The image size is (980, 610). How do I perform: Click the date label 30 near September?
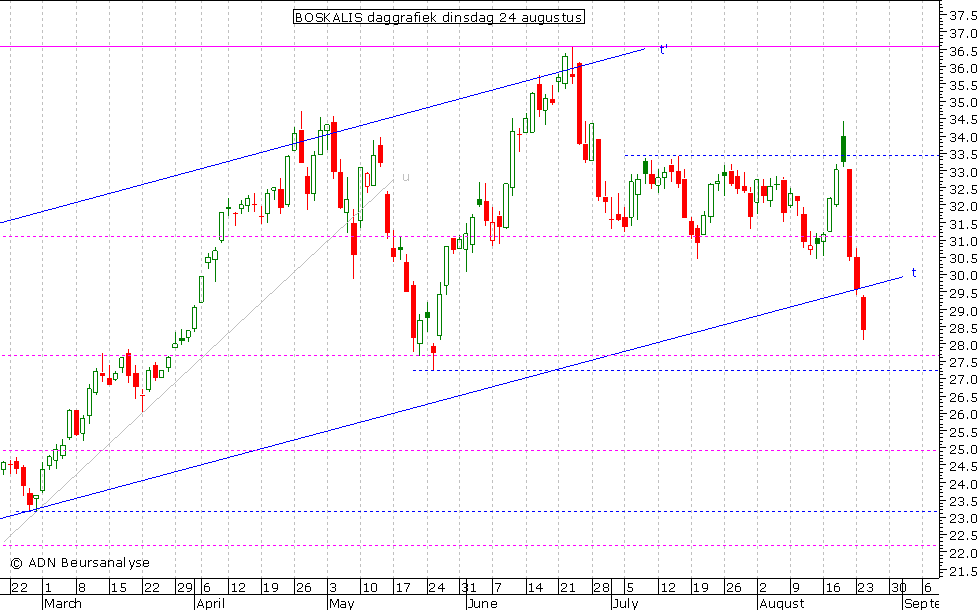tap(899, 588)
